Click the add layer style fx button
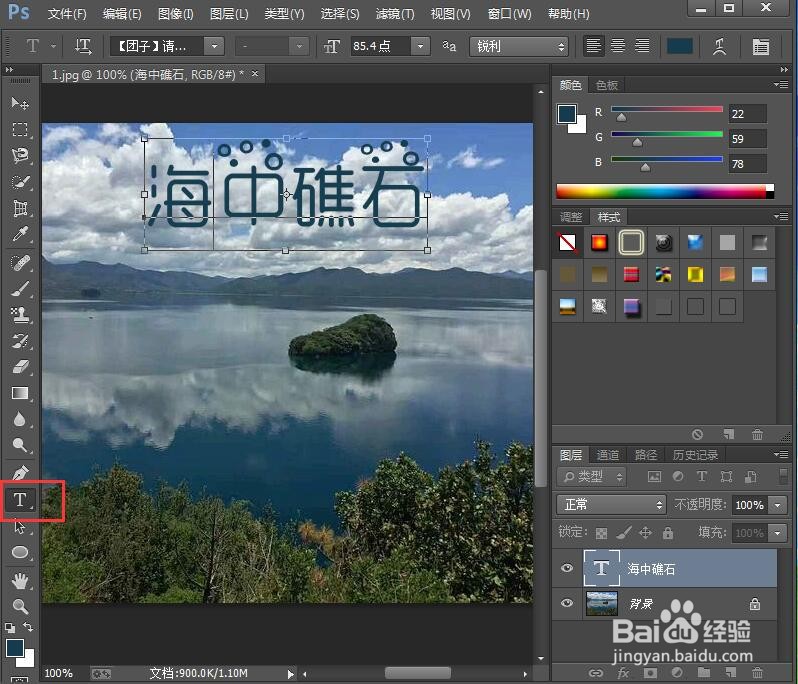 pyautogui.click(x=623, y=673)
